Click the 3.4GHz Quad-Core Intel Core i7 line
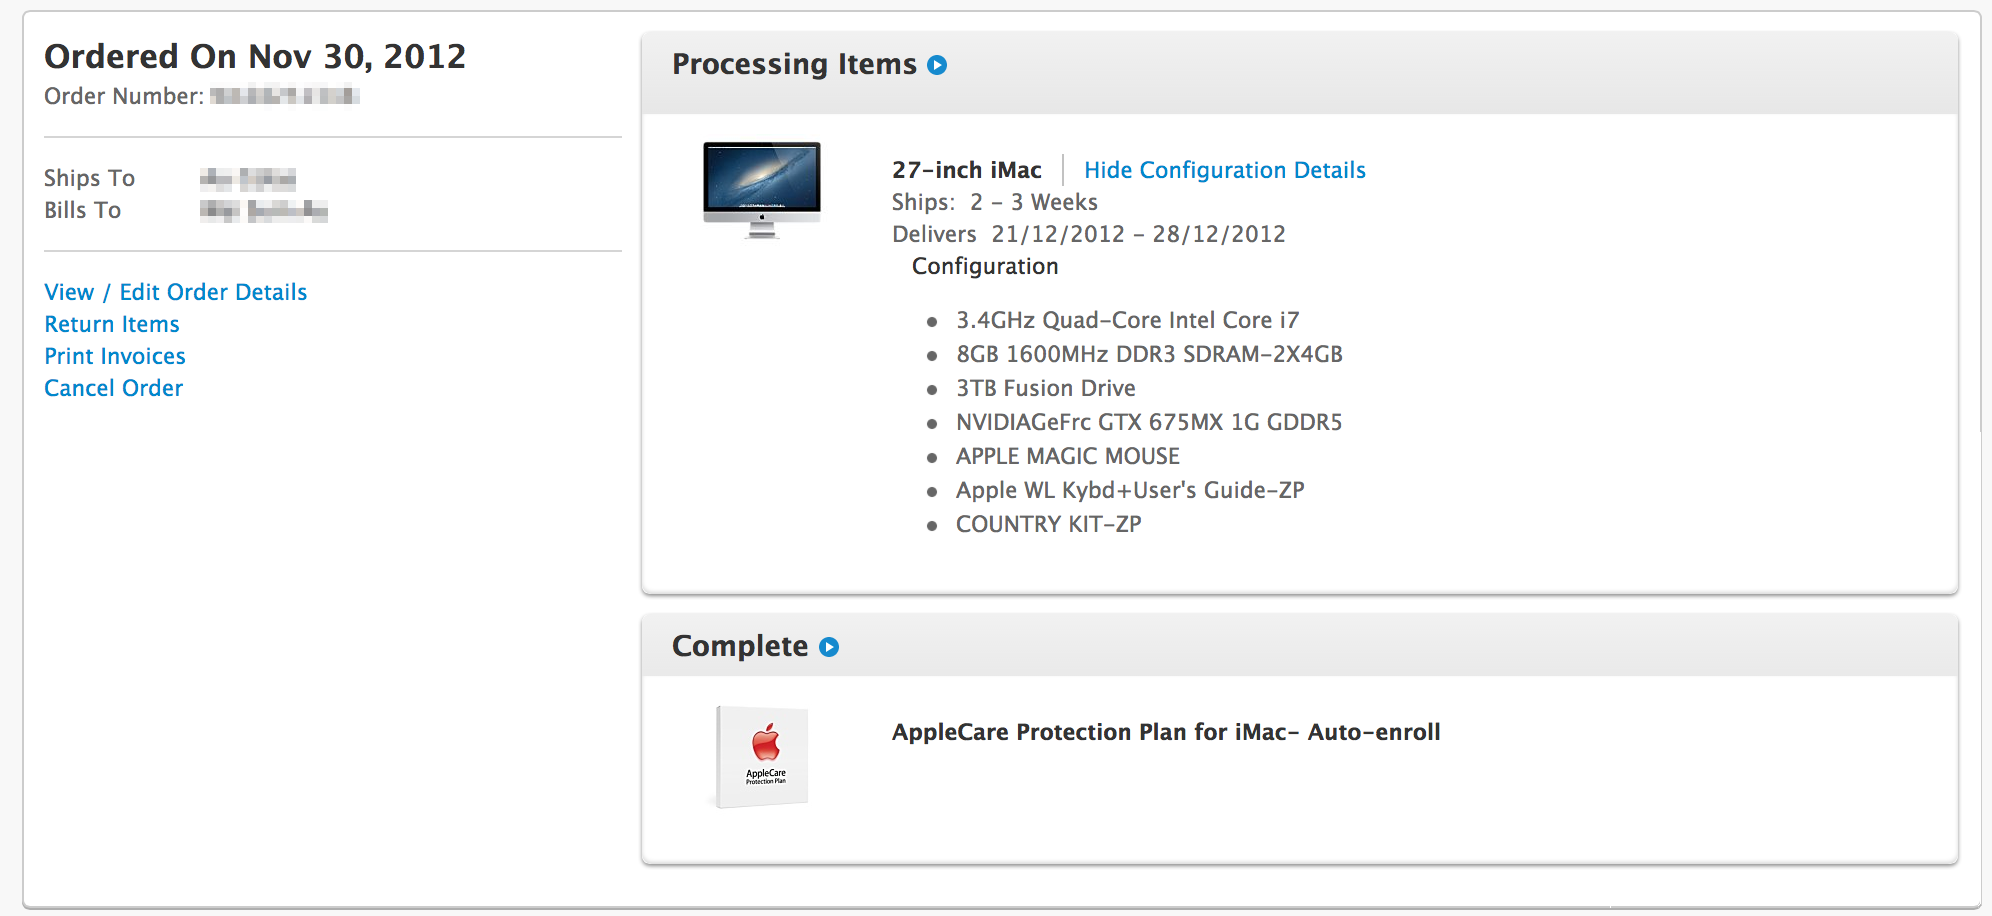 coord(1128,320)
